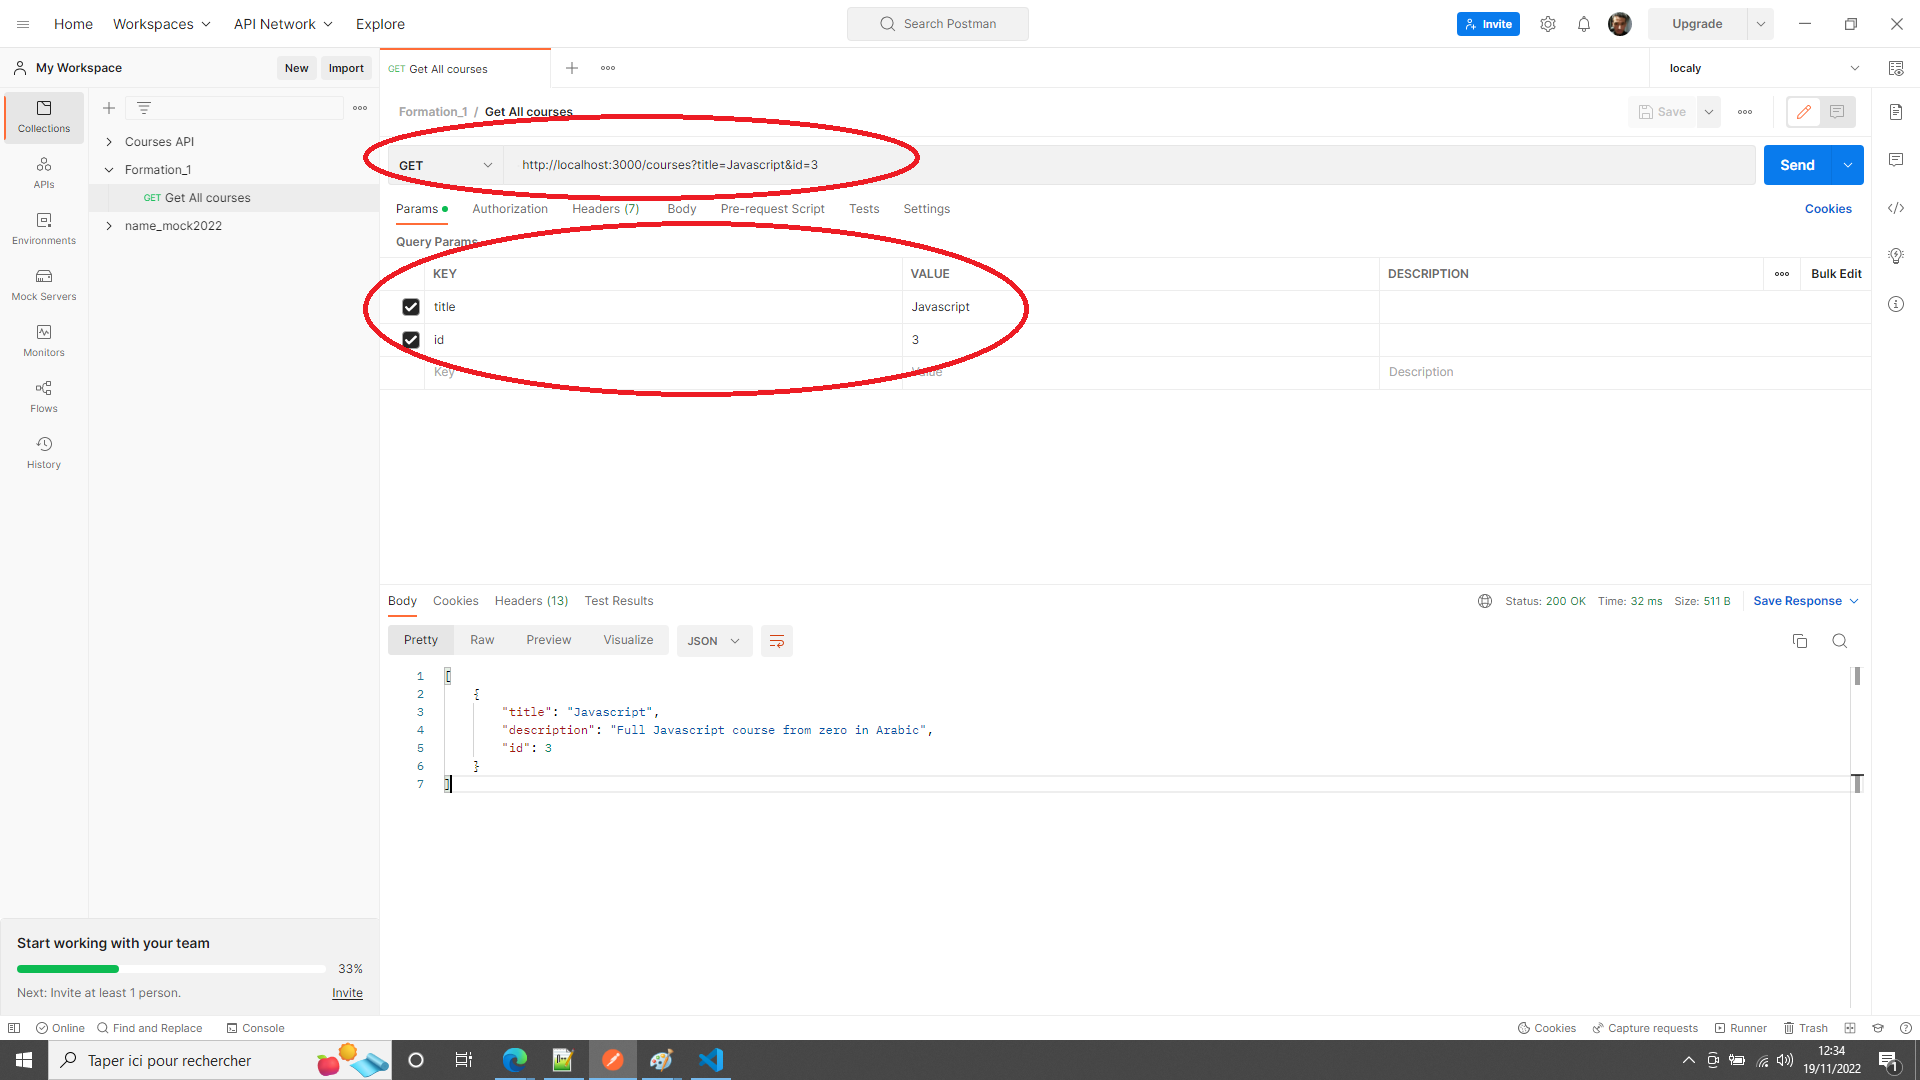Open the Collections panel in left sidebar

click(x=43, y=117)
